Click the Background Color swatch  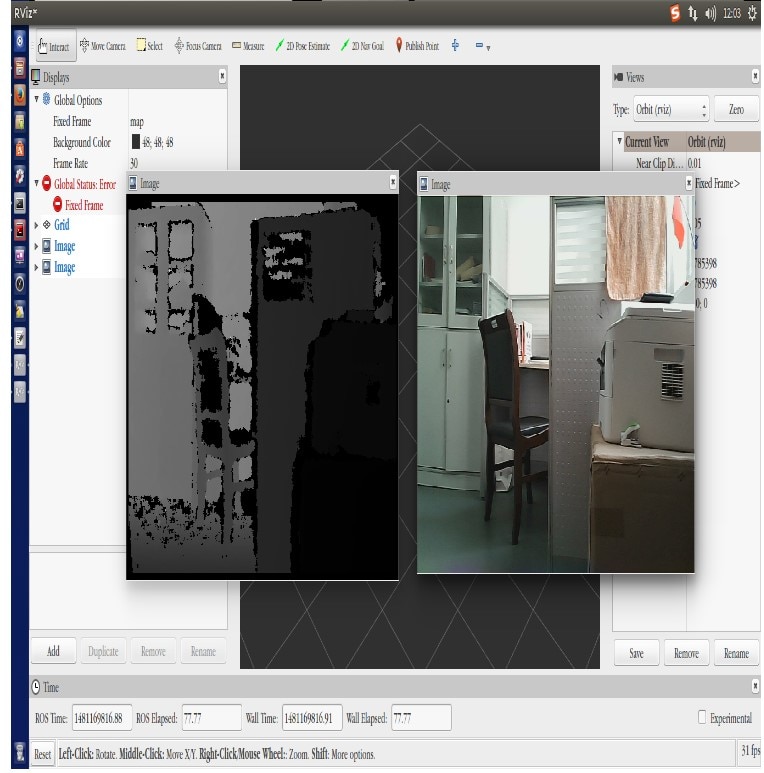(136, 142)
